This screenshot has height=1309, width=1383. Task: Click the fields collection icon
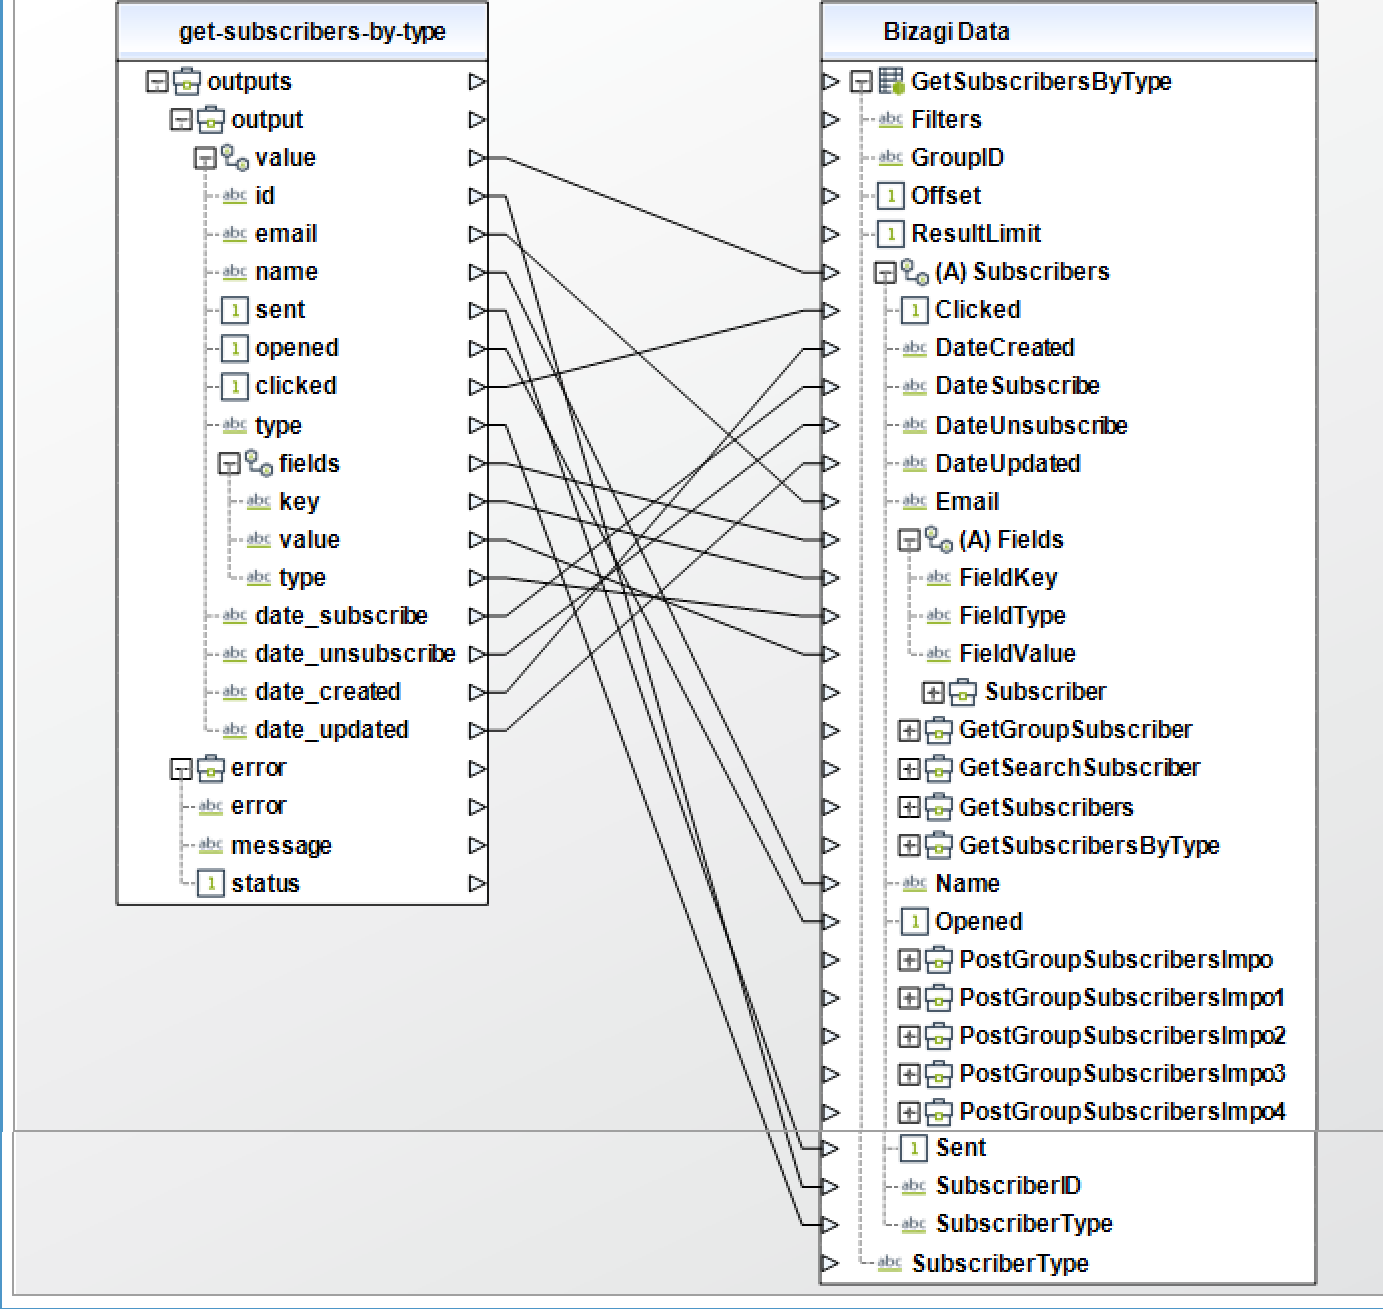pos(259,463)
